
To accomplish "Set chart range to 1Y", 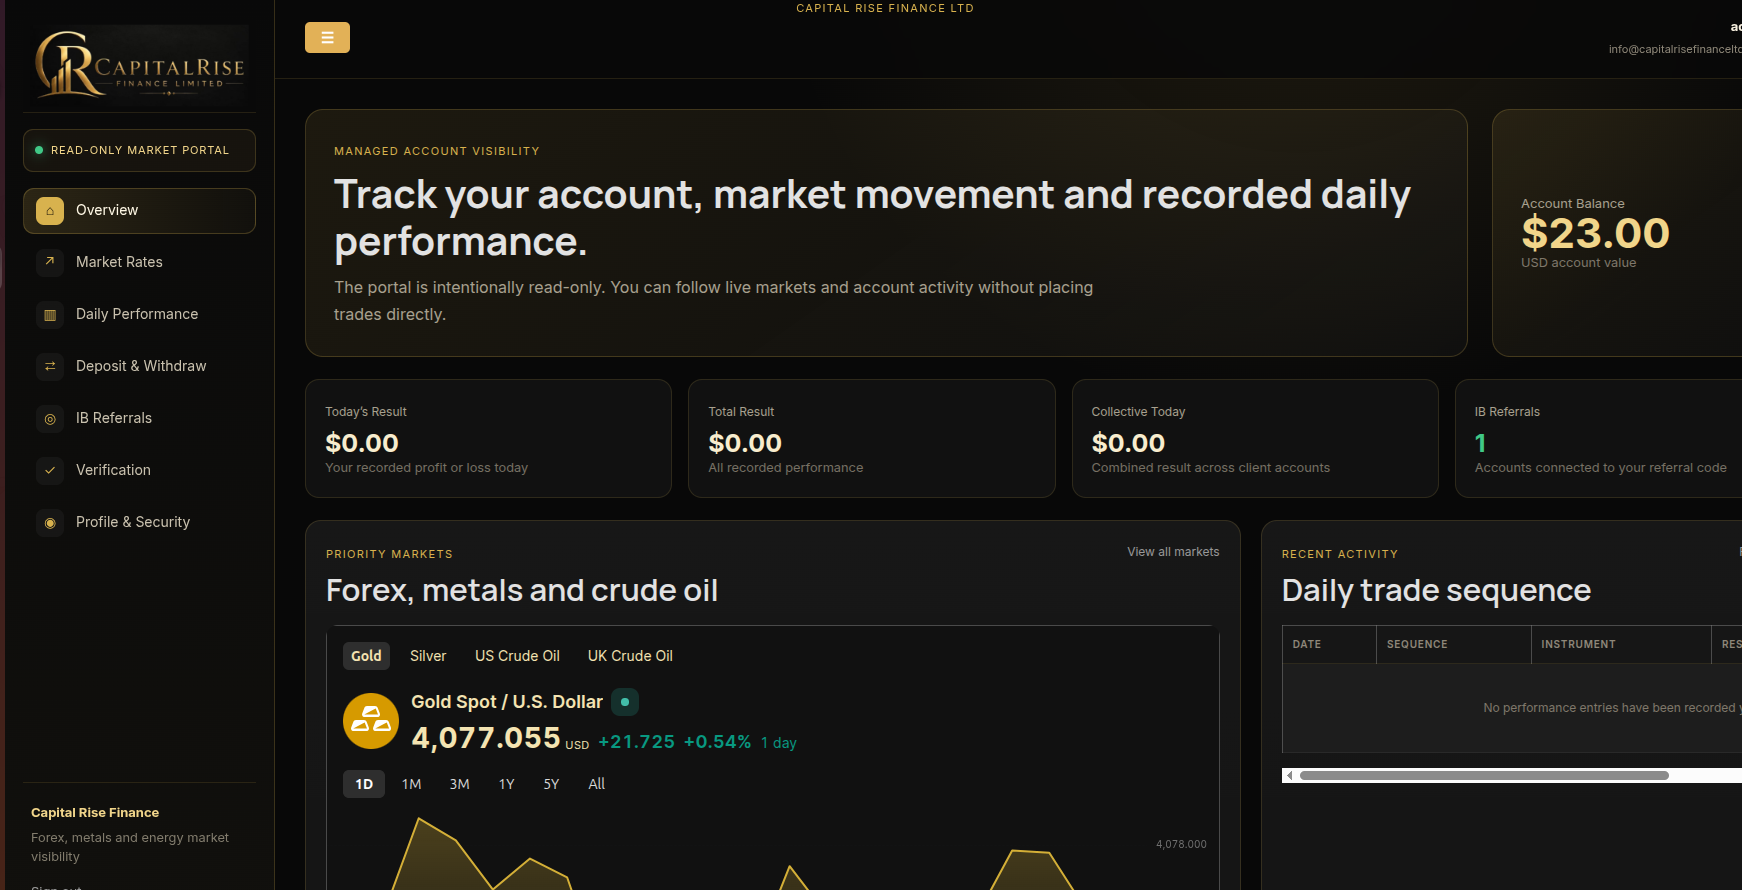I will click(x=507, y=784).
